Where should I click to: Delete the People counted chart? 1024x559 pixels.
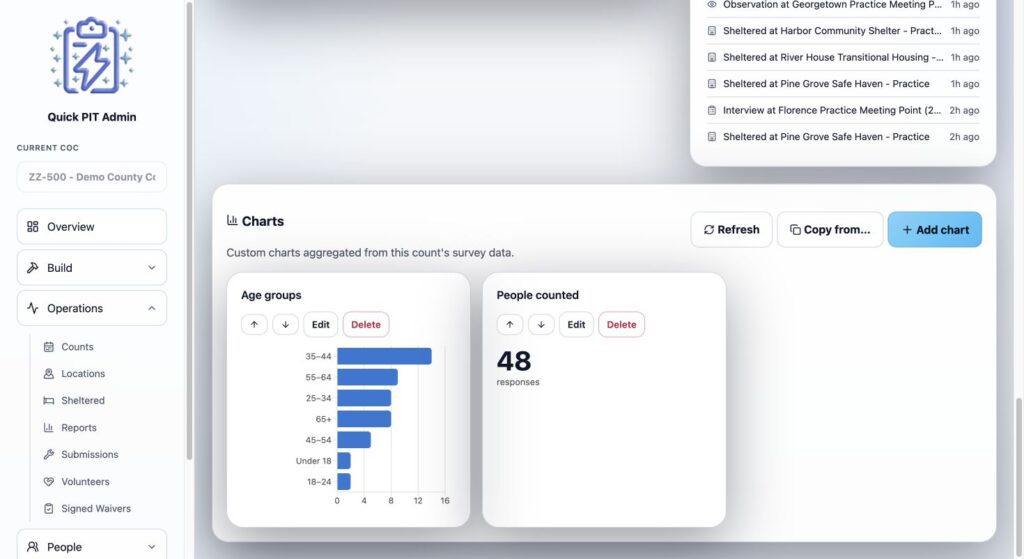pyautogui.click(x=622, y=325)
